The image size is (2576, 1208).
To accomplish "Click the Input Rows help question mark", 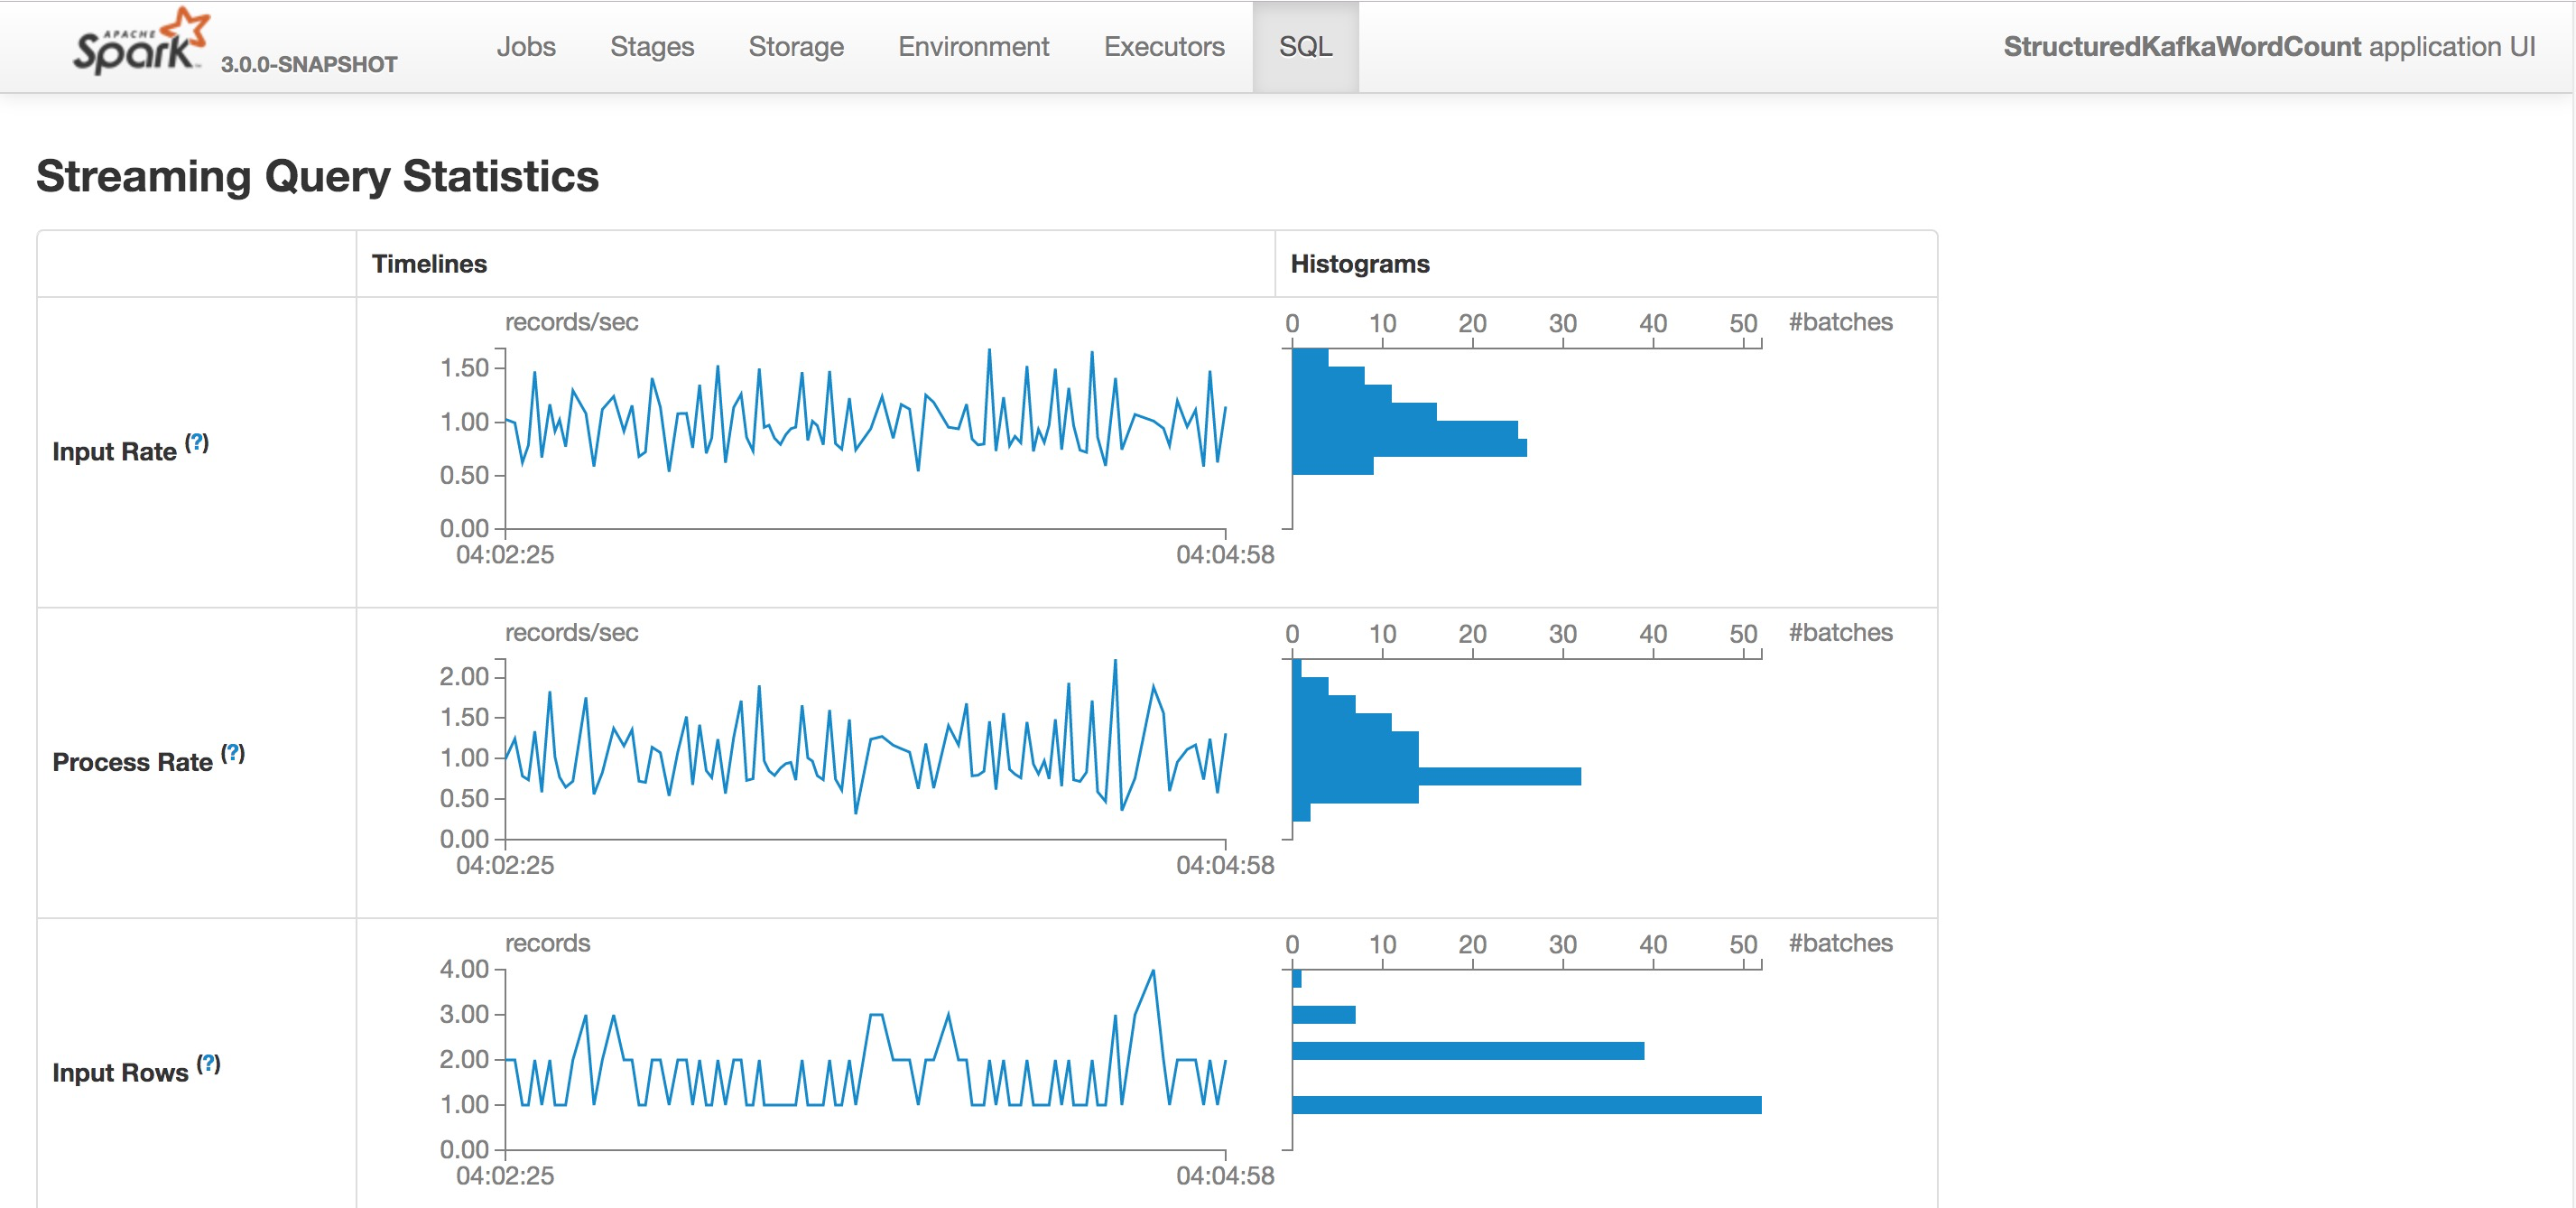I will click(x=208, y=1063).
